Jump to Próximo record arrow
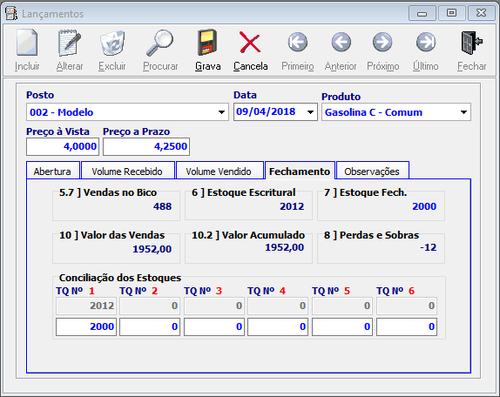The image size is (500, 397). pos(382,42)
